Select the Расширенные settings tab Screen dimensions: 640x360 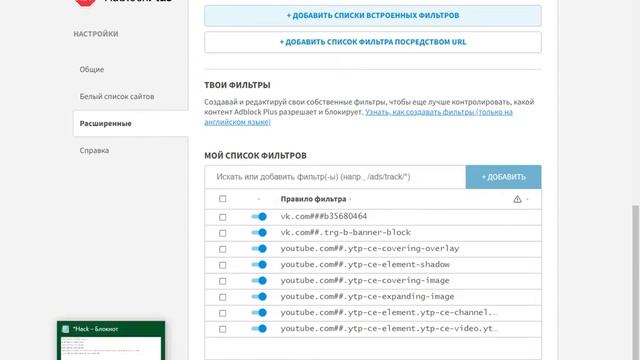click(x=131, y=123)
